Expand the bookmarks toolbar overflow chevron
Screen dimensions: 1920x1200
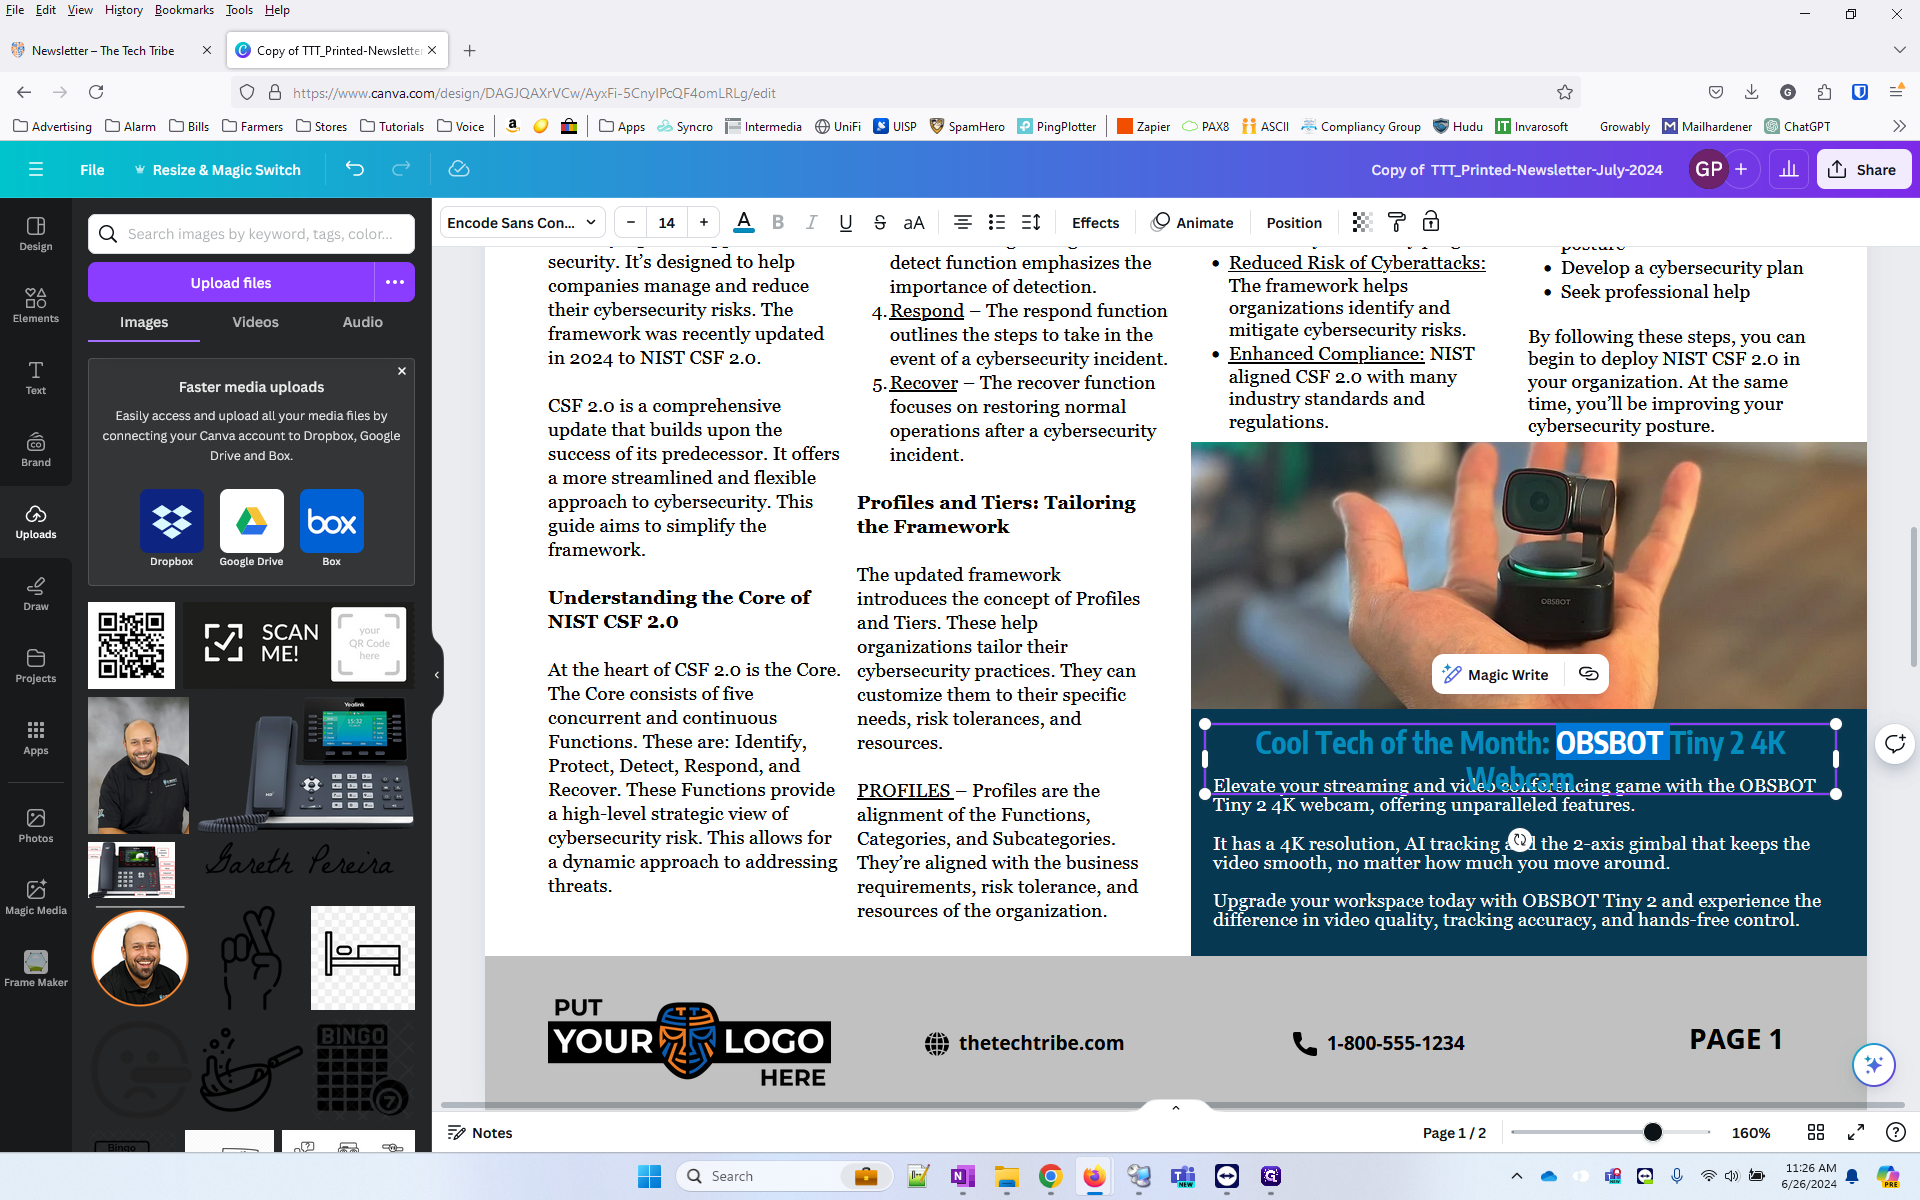tap(1899, 126)
